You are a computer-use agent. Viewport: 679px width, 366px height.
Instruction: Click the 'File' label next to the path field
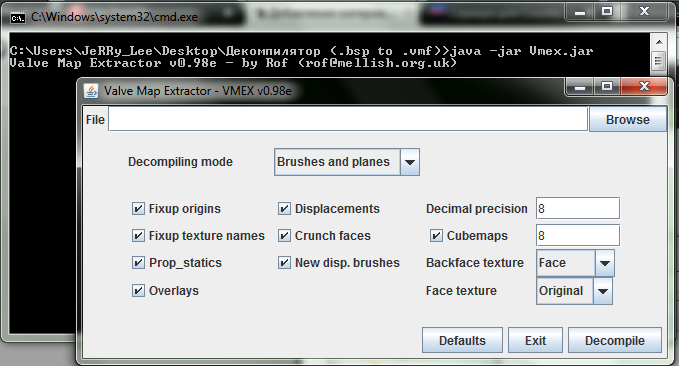[95, 120]
